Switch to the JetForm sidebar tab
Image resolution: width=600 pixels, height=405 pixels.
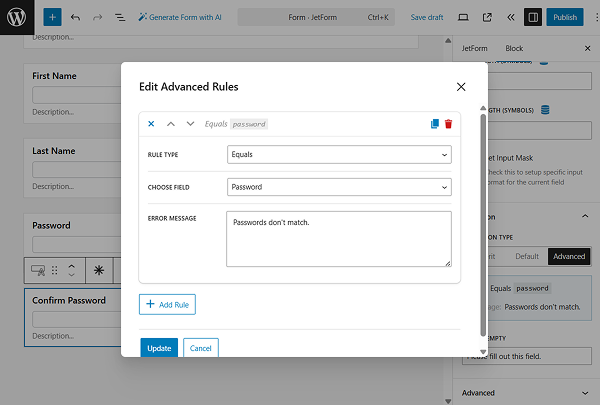coord(474,48)
